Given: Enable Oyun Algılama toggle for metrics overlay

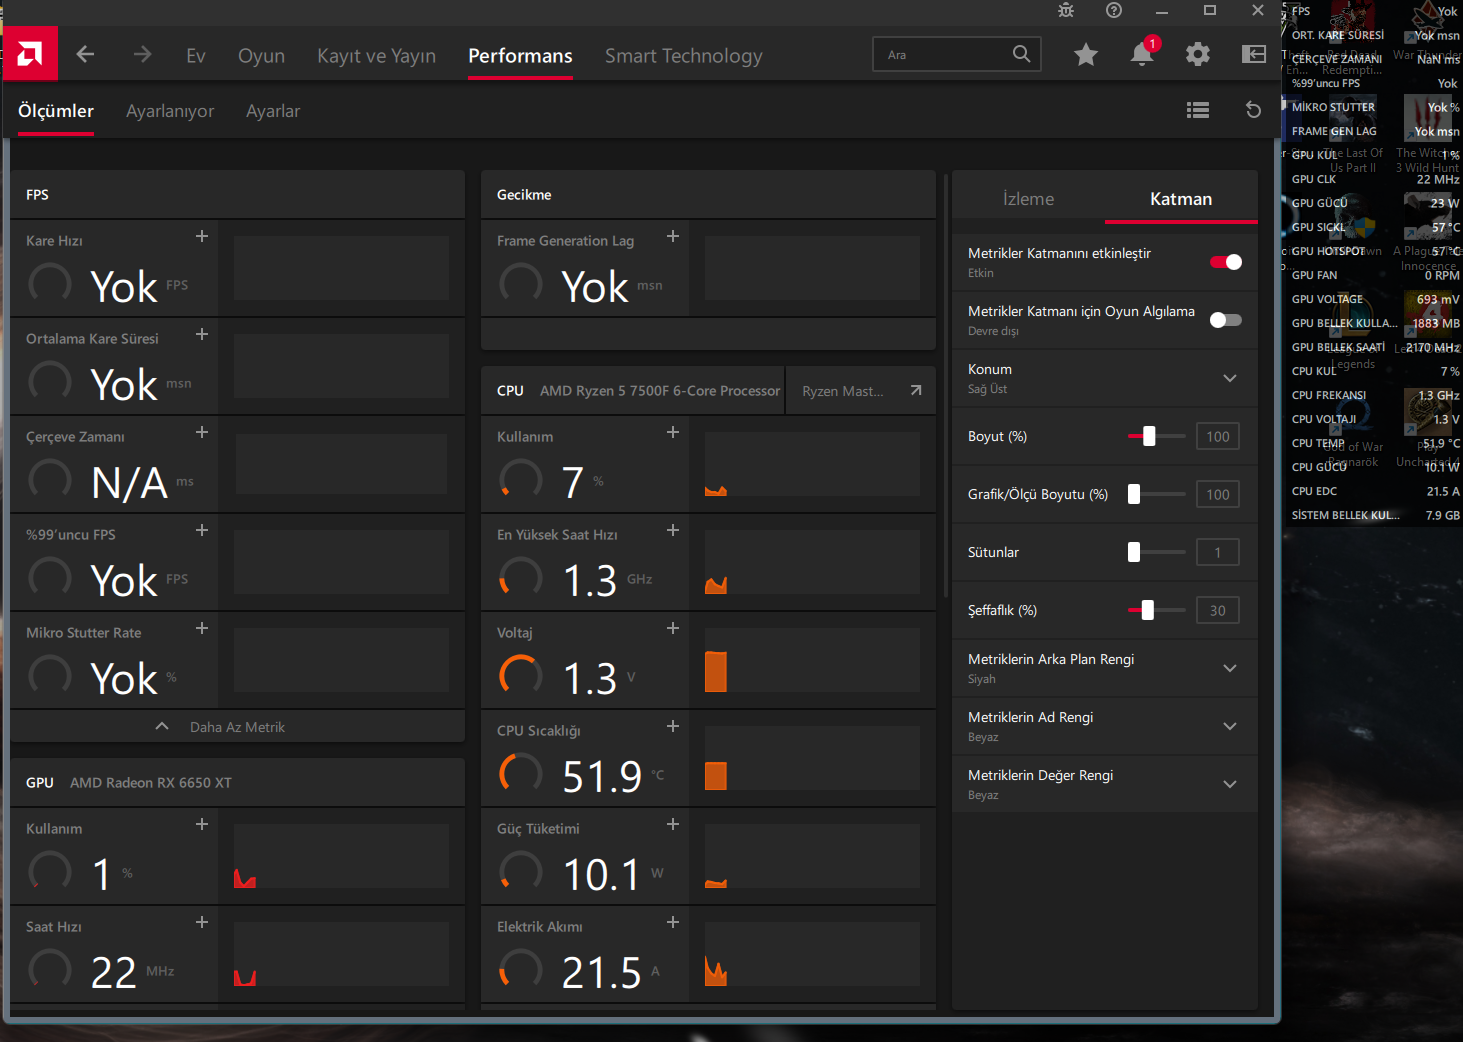Looking at the screenshot, I should 1226,320.
